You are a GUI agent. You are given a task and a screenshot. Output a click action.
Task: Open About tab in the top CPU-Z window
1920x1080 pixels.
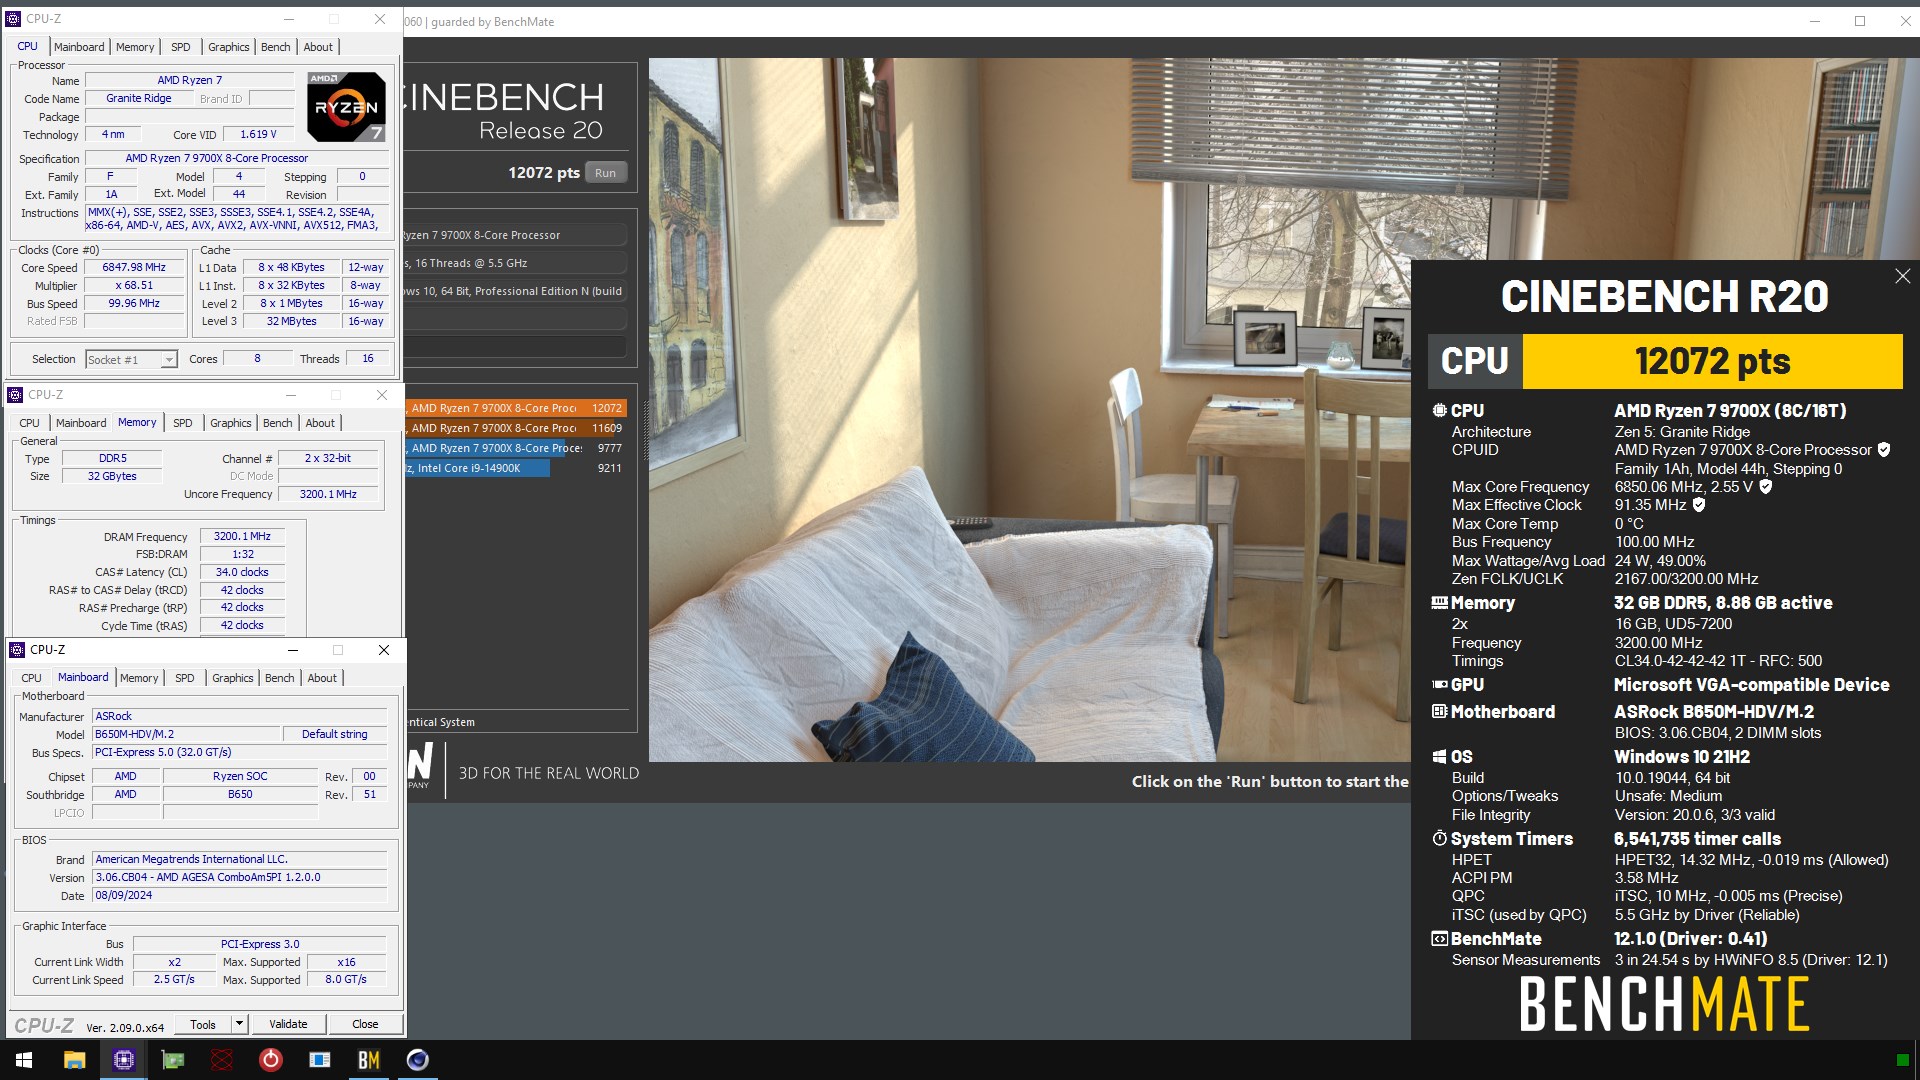point(318,47)
